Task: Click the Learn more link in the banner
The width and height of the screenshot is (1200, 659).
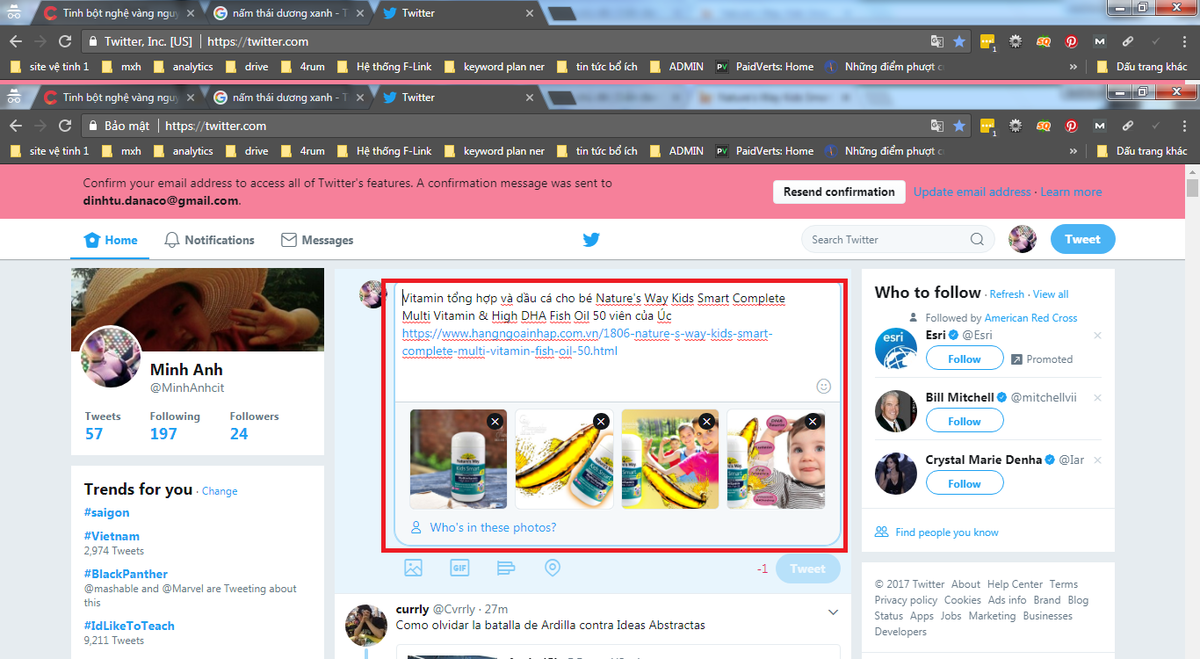Action: coord(1071,192)
